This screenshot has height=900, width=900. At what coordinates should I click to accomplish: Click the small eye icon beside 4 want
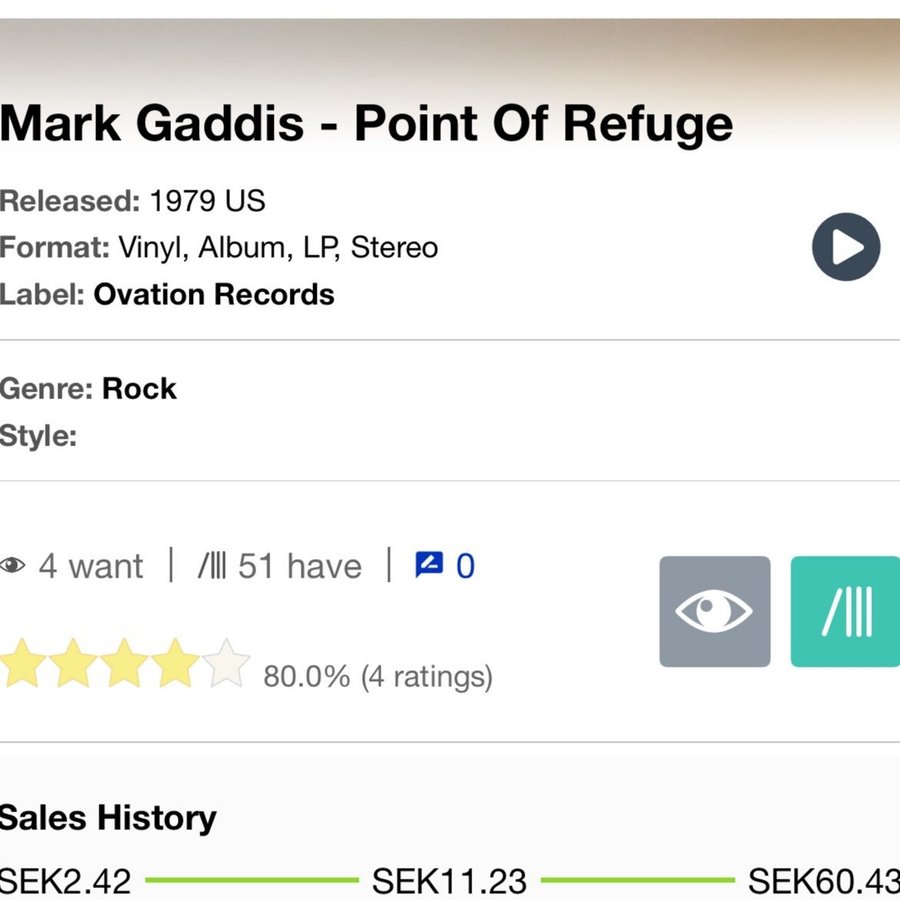click(x=13, y=565)
